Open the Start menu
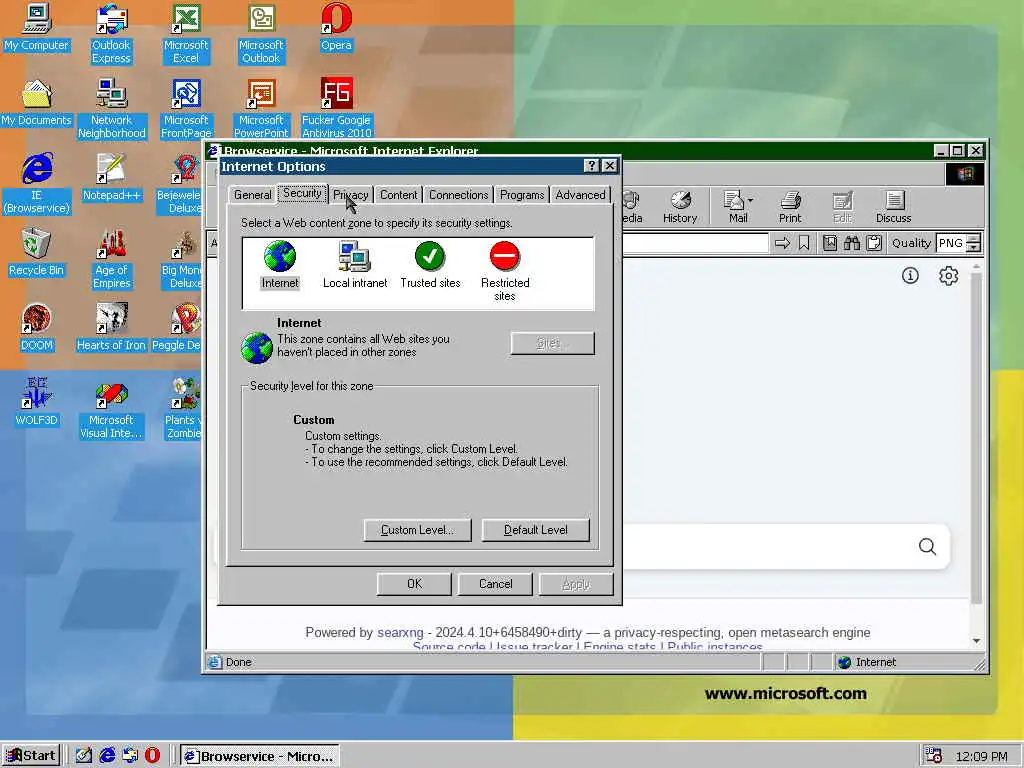The width and height of the screenshot is (1024, 768). [x=31, y=756]
